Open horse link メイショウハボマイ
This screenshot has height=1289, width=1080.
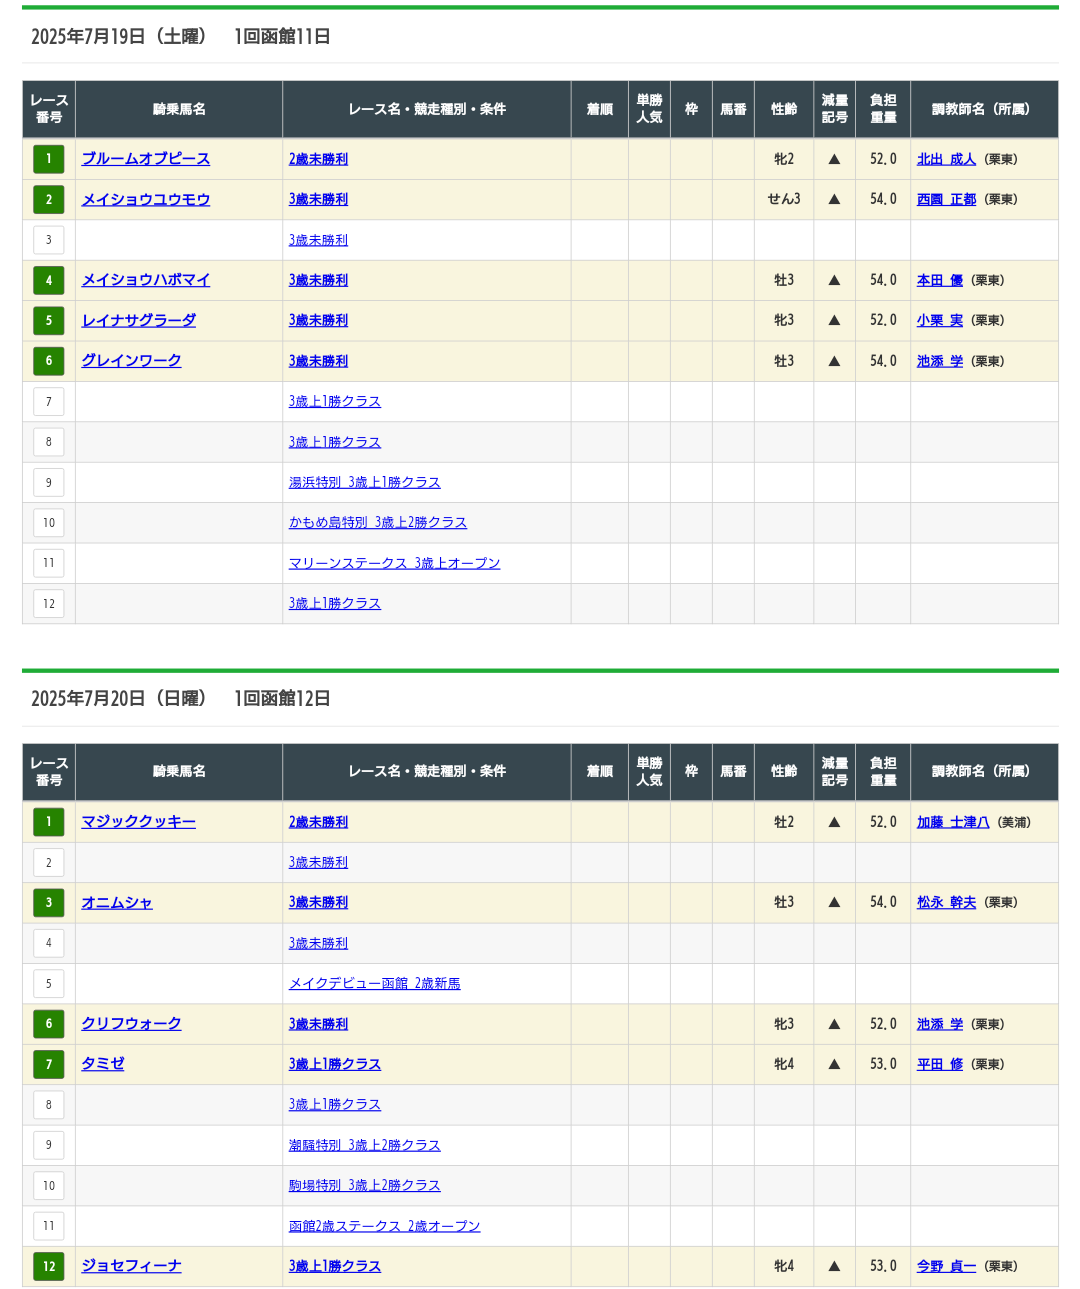pos(146,280)
